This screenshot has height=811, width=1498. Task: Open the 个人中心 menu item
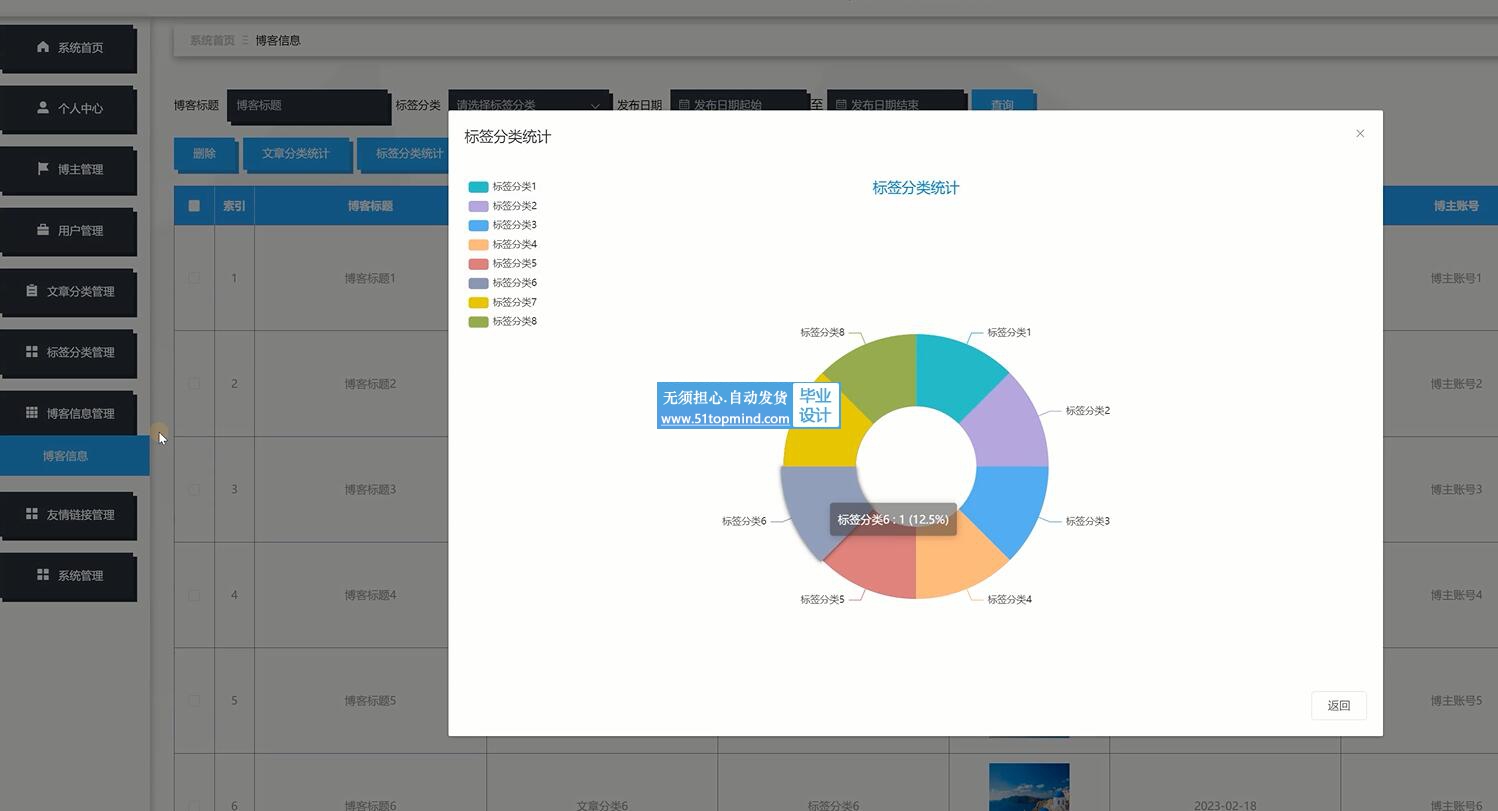[x=68, y=108]
